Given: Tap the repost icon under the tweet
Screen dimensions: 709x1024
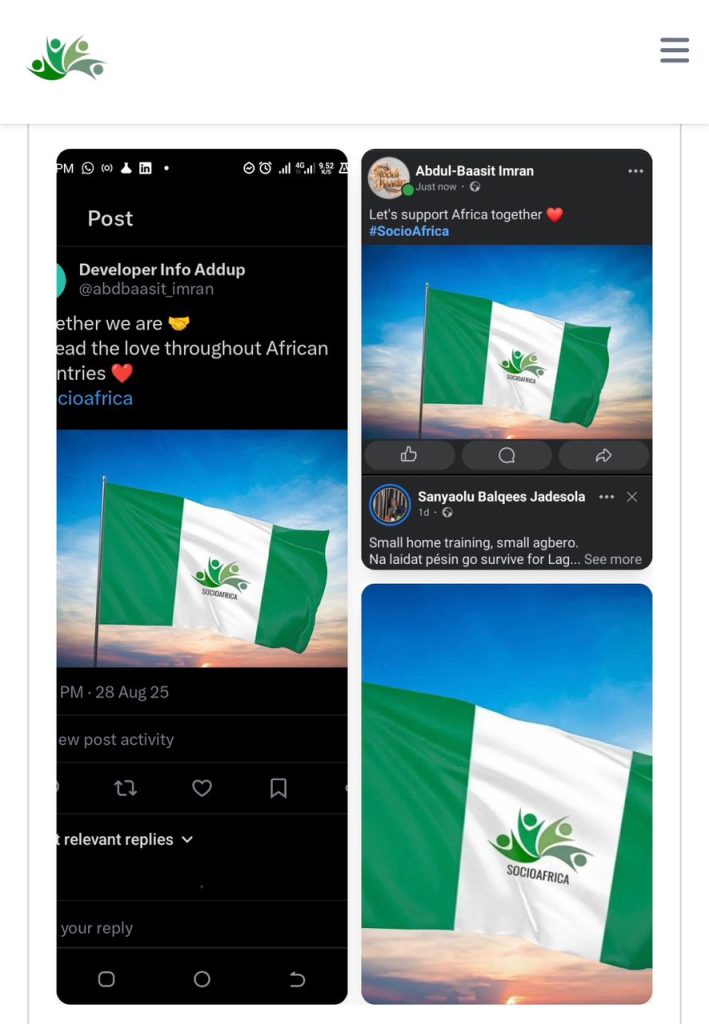Looking at the screenshot, I should click(125, 788).
